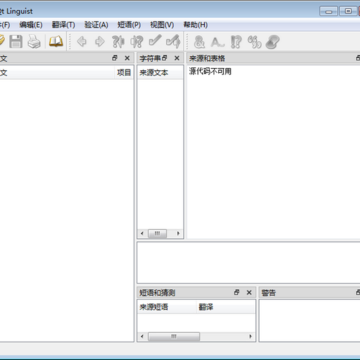The width and height of the screenshot is (360, 360).
Task: Close the 字符串 panel
Action: pos(177,58)
